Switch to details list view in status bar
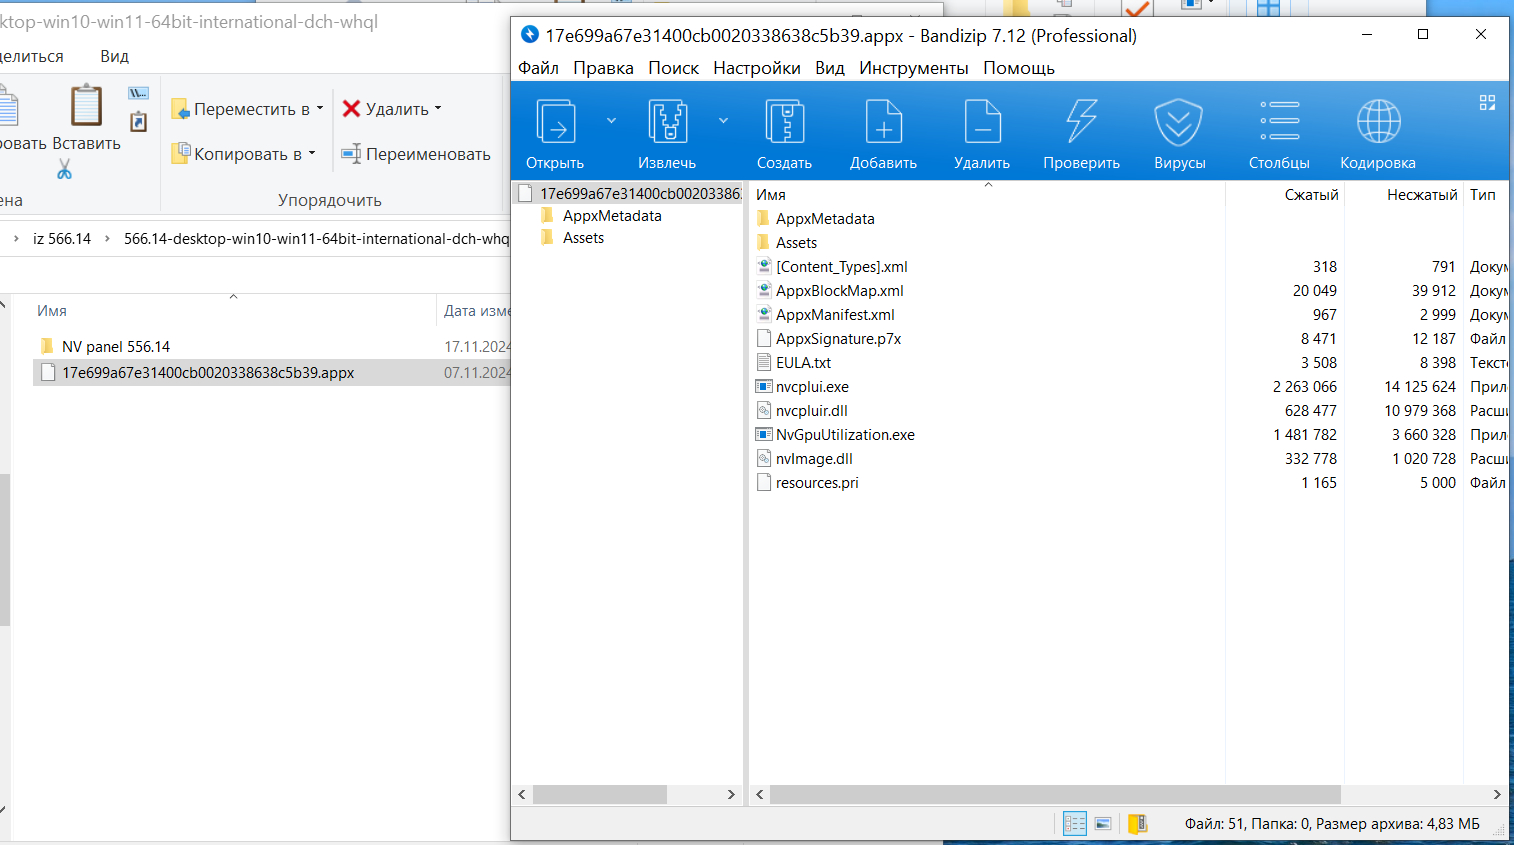Image resolution: width=1514 pixels, height=845 pixels. click(1075, 823)
